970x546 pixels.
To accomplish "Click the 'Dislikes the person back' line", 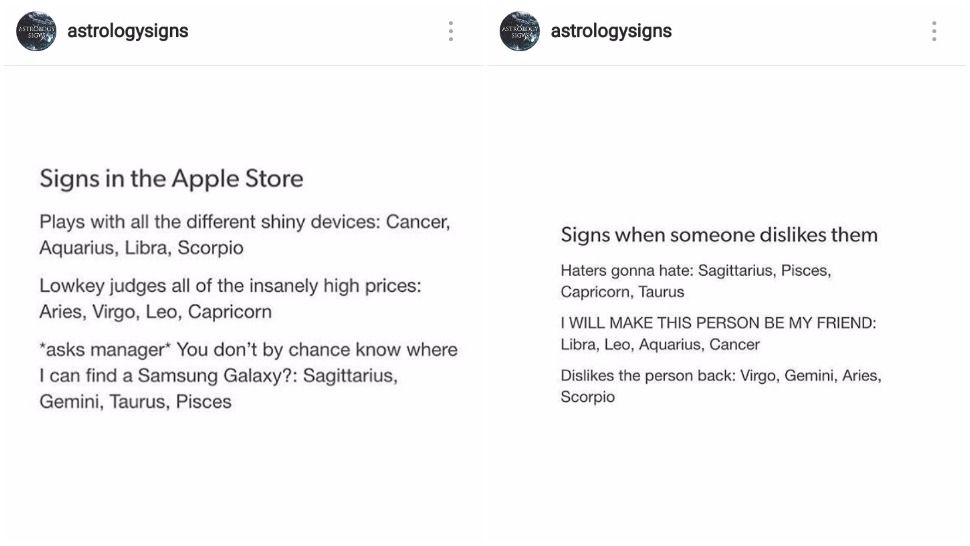I will (x=721, y=386).
